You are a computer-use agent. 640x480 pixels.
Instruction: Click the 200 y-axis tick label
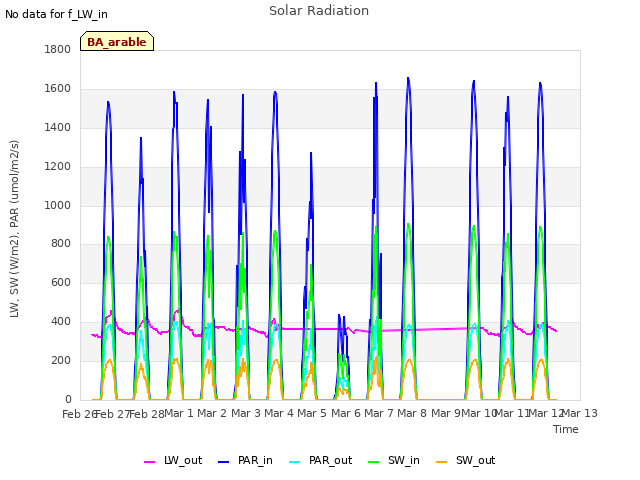[61, 360]
